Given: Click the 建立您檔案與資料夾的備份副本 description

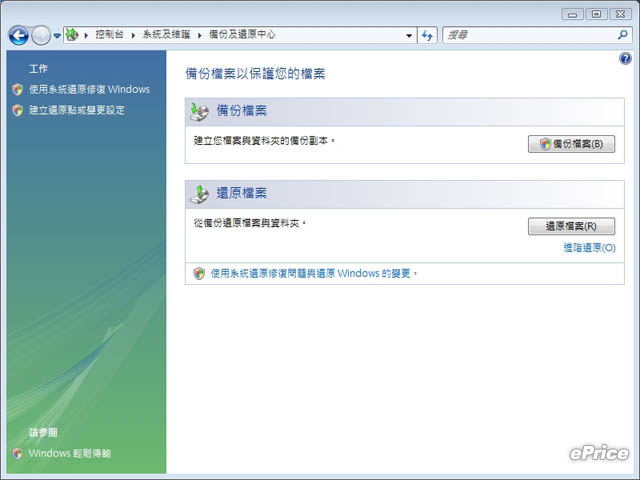Looking at the screenshot, I should 264,141.
